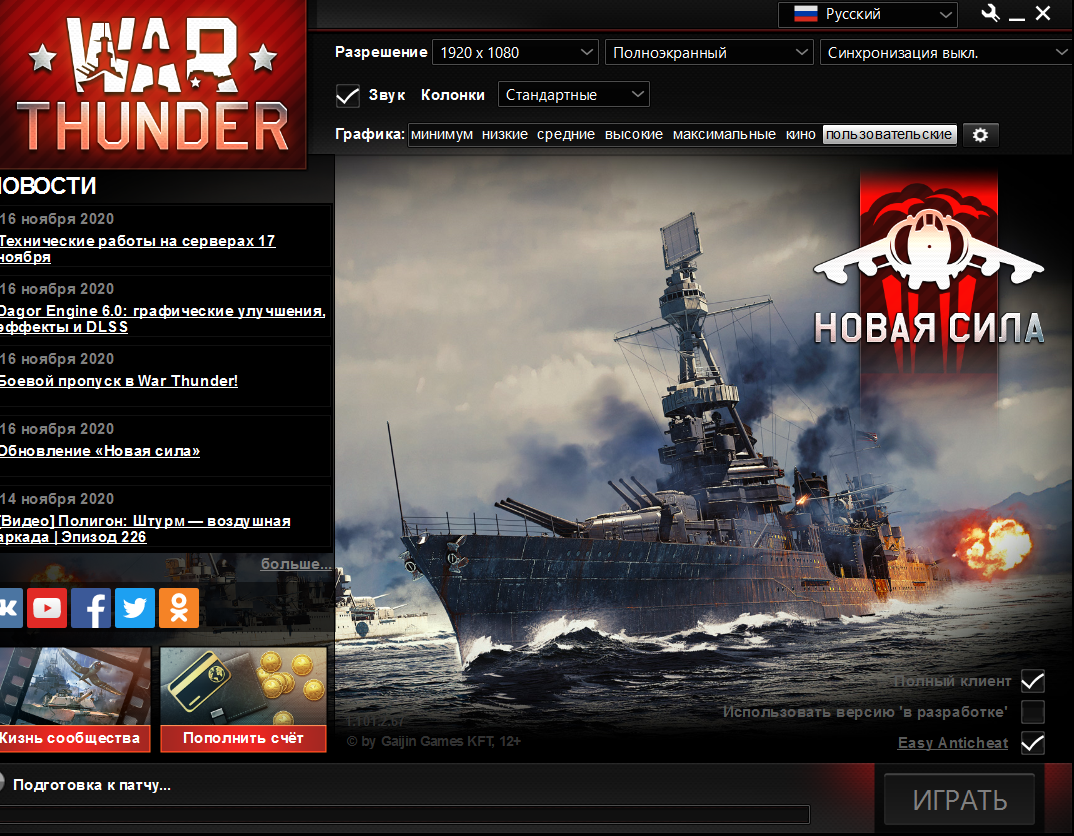This screenshot has height=836, width=1074.
Task: Select средние graphics preset
Action: (x=566, y=134)
